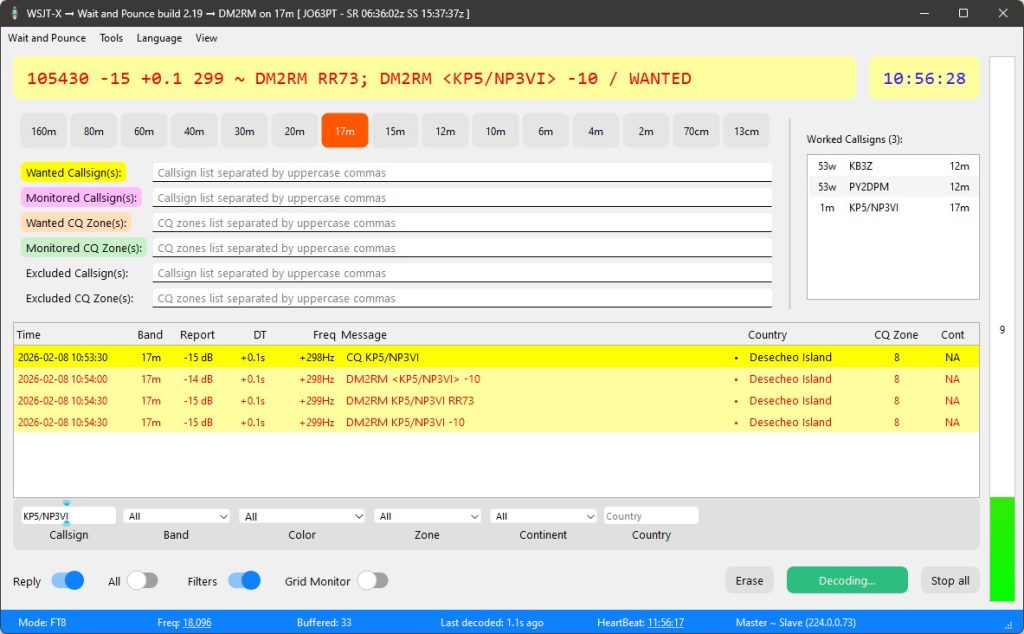Switch to the 15m band
This screenshot has height=634, width=1024.
pyautogui.click(x=395, y=131)
